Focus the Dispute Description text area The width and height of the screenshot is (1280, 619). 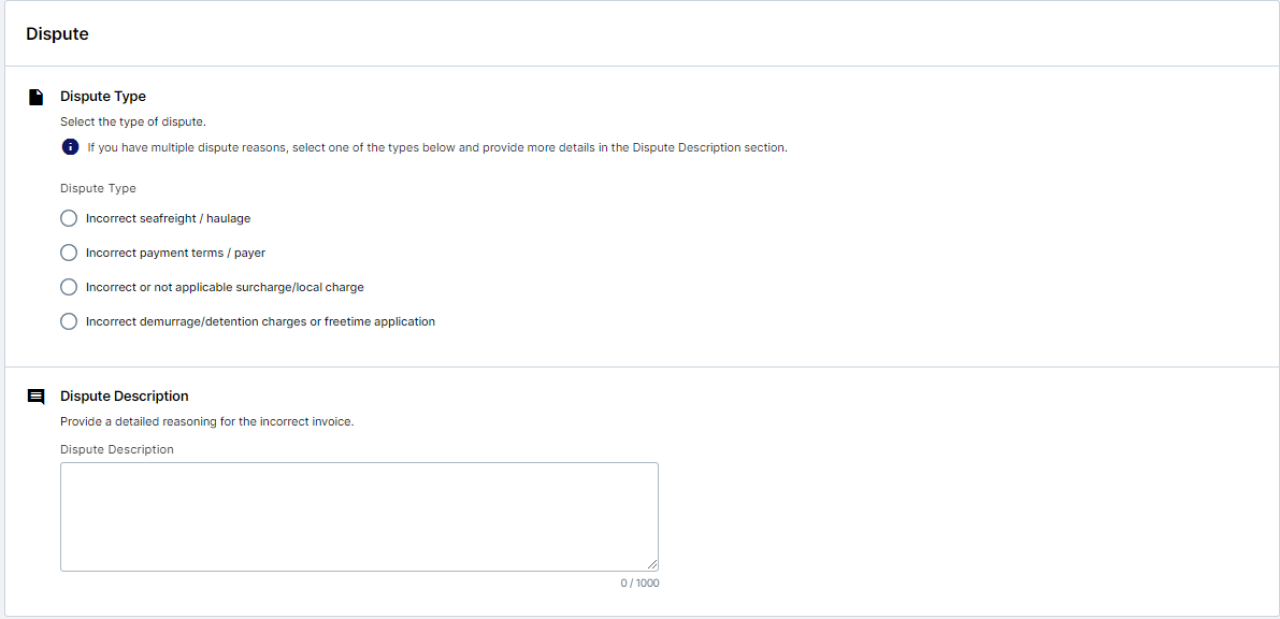click(x=359, y=516)
